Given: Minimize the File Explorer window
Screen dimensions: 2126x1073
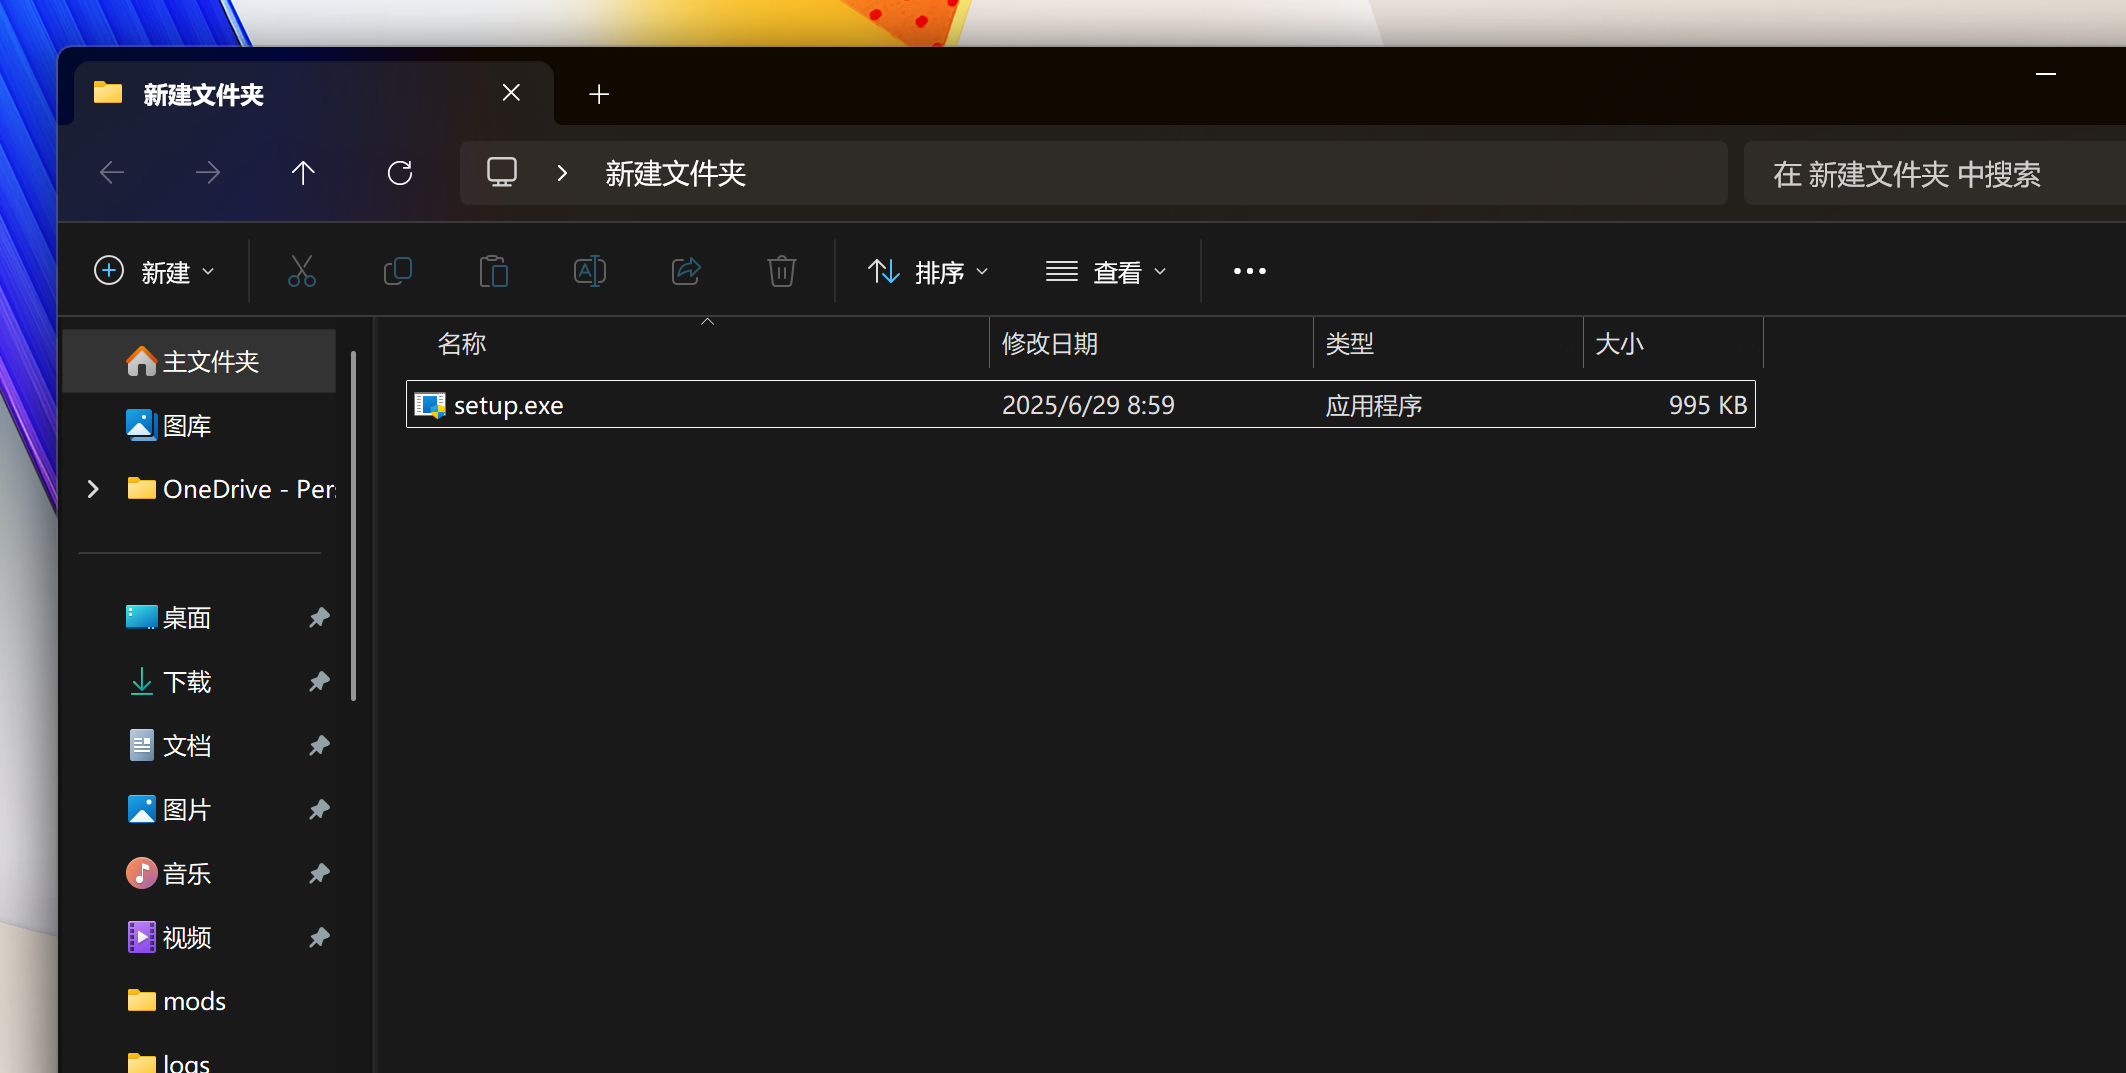Looking at the screenshot, I should tap(2046, 74).
